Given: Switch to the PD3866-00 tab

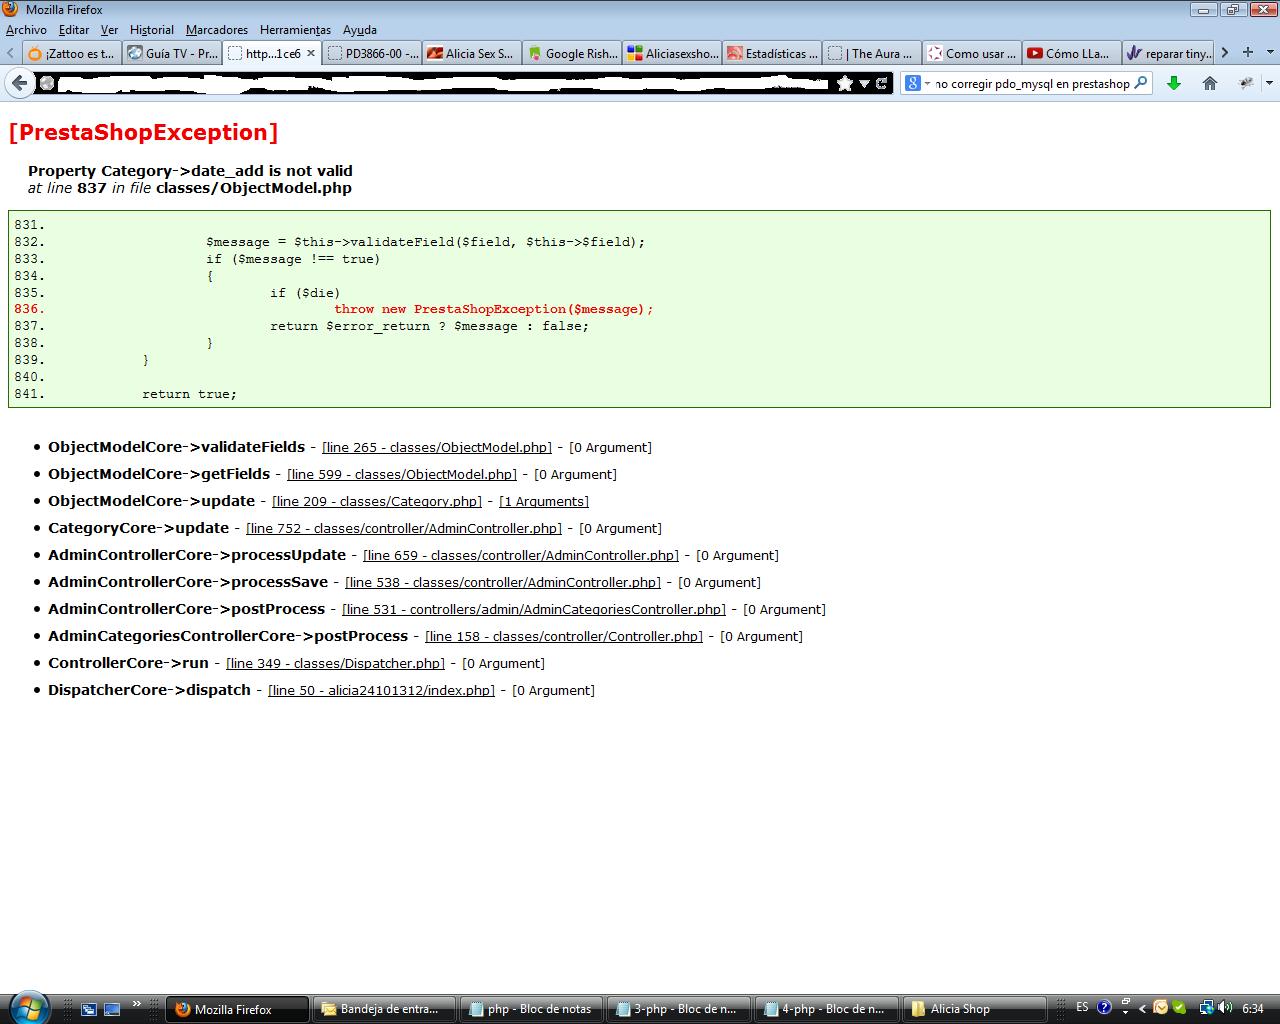Looking at the screenshot, I should pyautogui.click(x=372, y=53).
